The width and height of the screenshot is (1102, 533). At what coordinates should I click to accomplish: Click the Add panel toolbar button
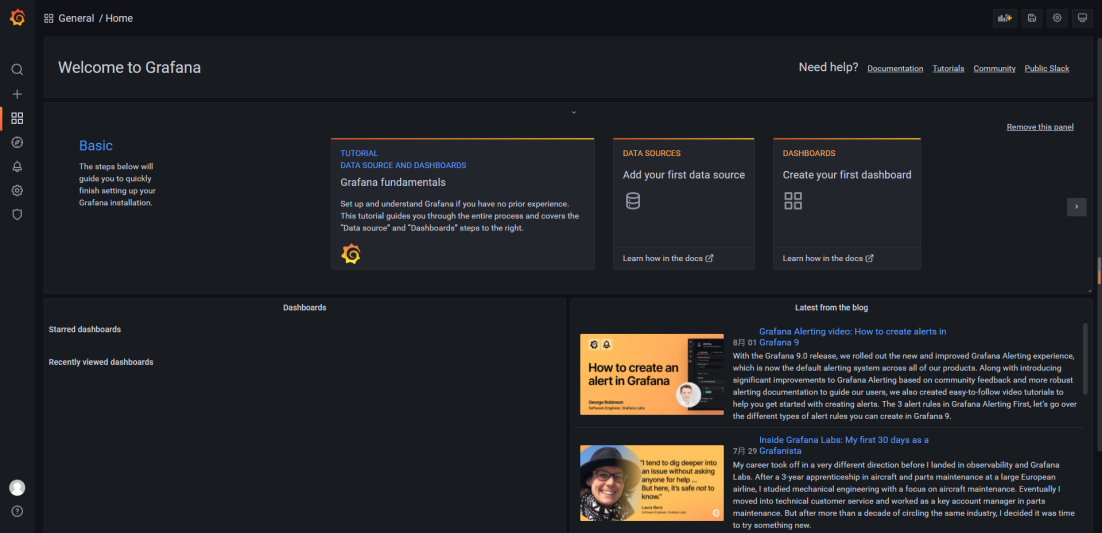1004,18
